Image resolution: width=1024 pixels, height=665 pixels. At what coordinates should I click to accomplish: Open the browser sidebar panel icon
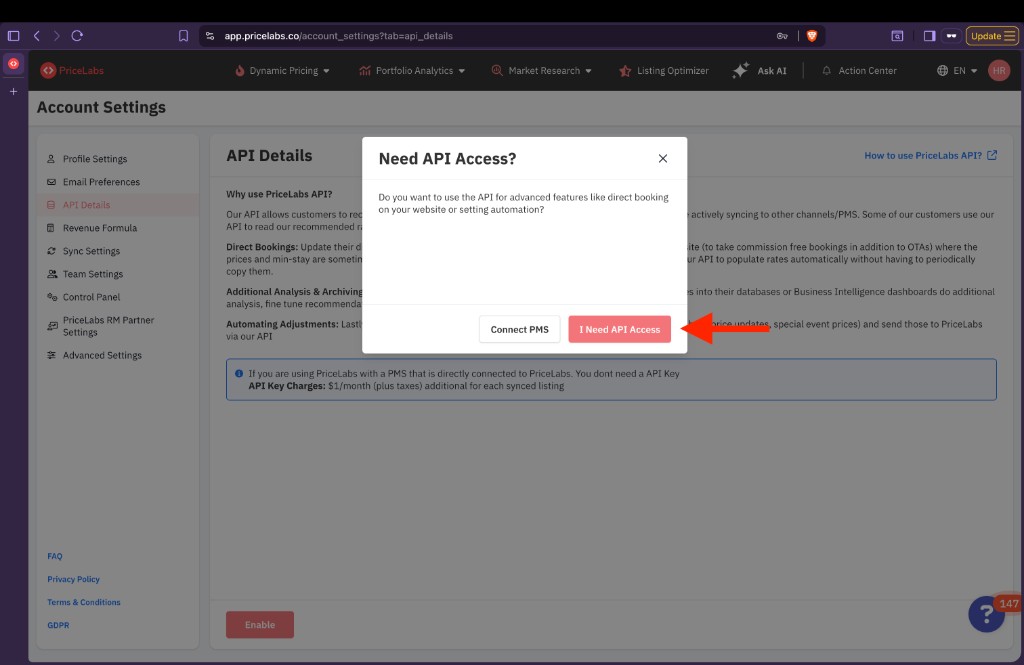pos(14,36)
